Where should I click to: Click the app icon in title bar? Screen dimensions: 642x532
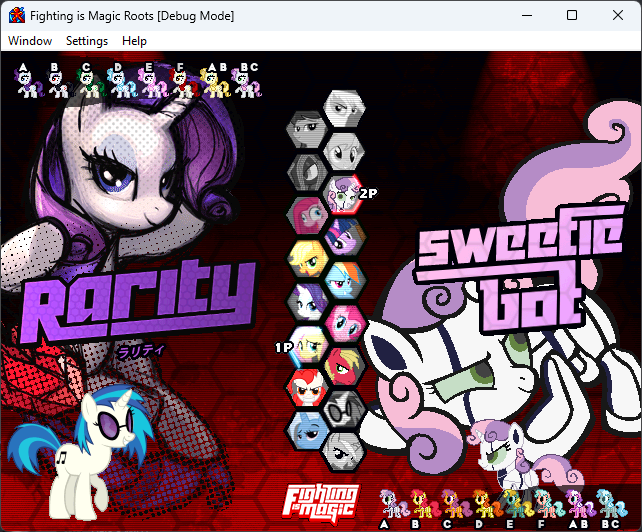pyautogui.click(x=17, y=16)
